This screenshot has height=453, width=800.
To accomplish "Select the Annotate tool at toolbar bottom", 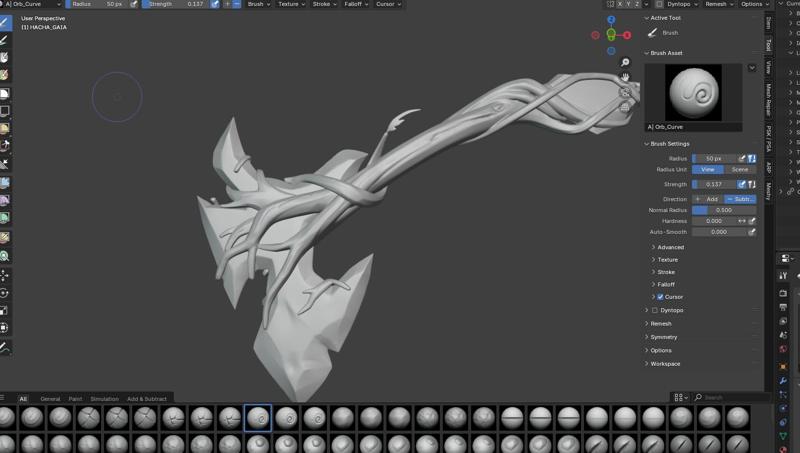I will point(5,348).
